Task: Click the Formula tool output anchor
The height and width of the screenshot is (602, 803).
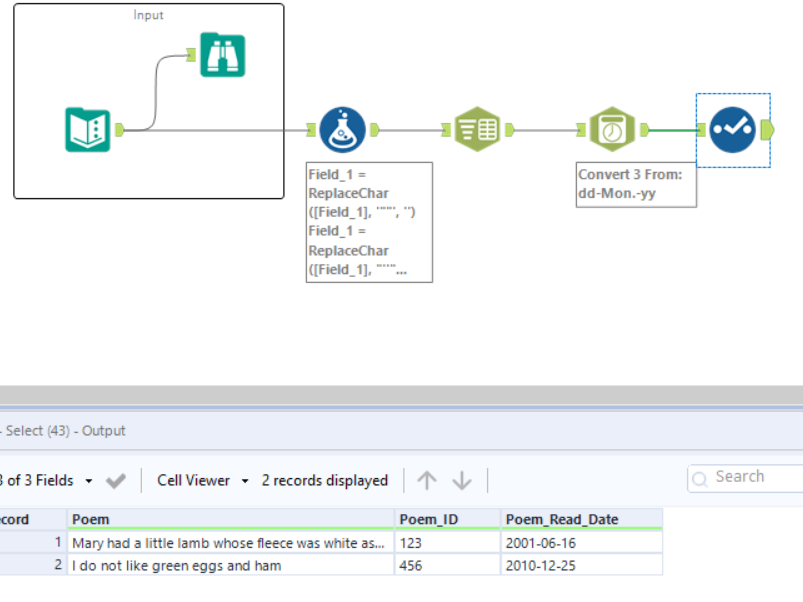Action: click(375, 130)
